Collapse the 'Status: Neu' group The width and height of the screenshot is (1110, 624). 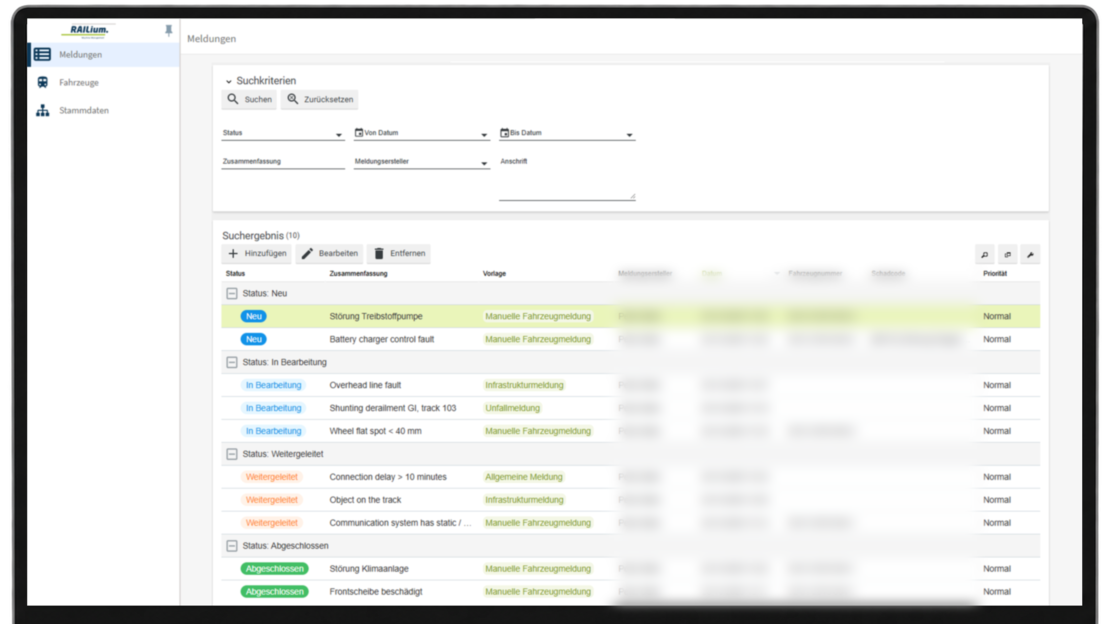coord(231,293)
